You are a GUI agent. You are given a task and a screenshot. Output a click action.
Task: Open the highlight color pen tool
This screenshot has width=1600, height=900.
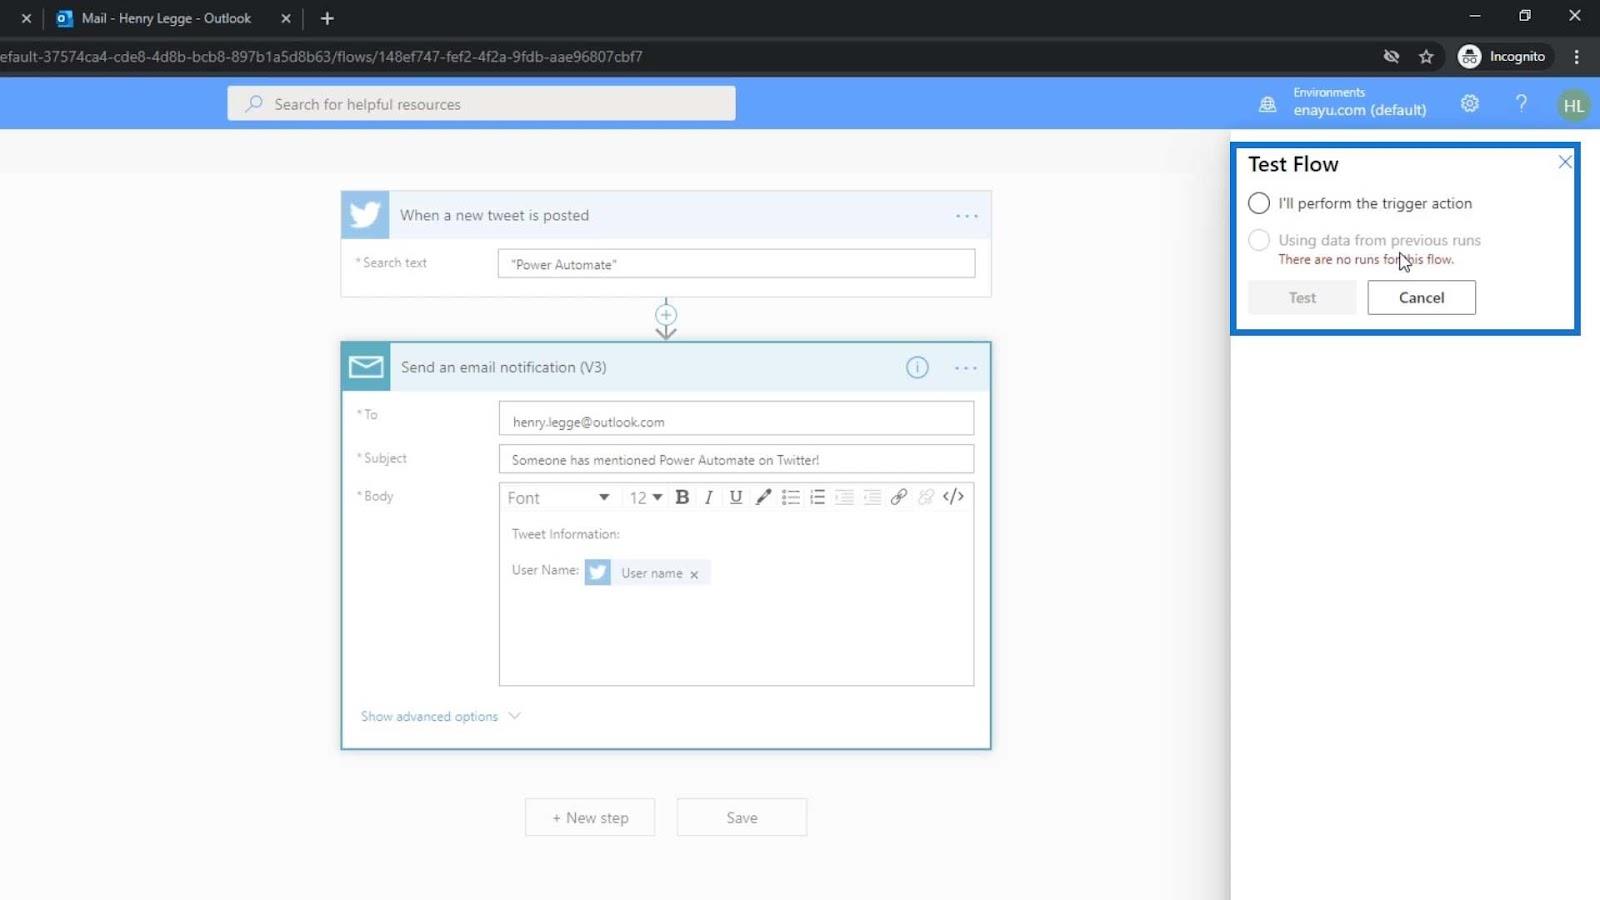pyautogui.click(x=763, y=497)
